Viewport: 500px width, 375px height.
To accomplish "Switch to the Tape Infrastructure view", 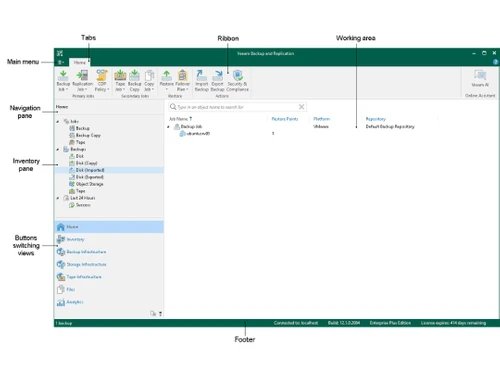I will point(109,277).
